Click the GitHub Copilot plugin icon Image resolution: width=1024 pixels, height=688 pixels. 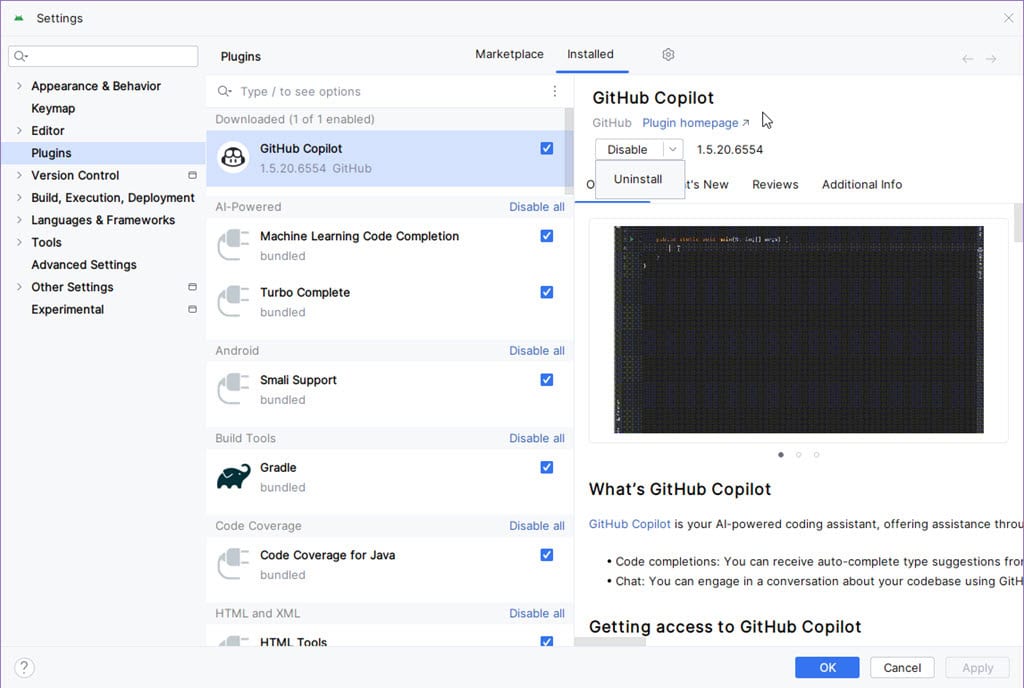tap(233, 157)
